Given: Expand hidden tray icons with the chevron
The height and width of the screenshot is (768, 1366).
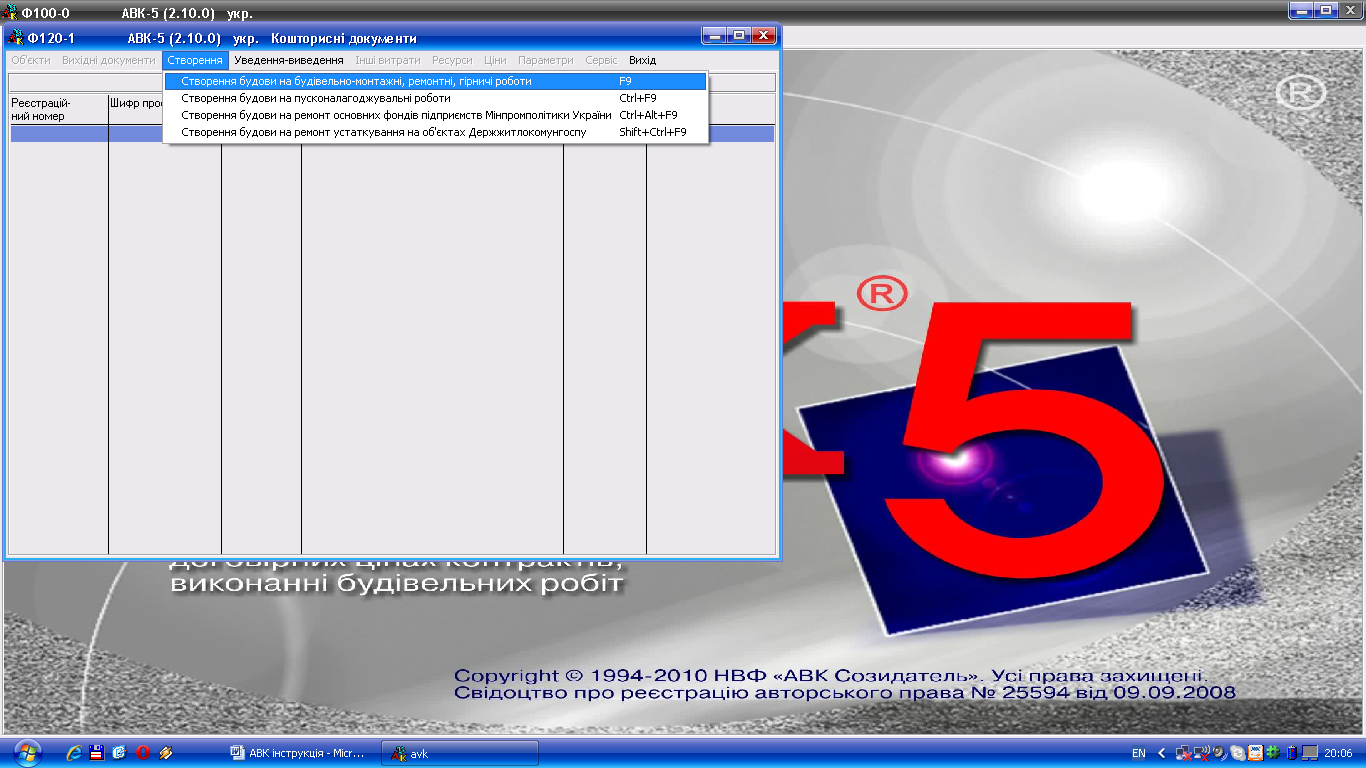Looking at the screenshot, I should coord(1161,752).
